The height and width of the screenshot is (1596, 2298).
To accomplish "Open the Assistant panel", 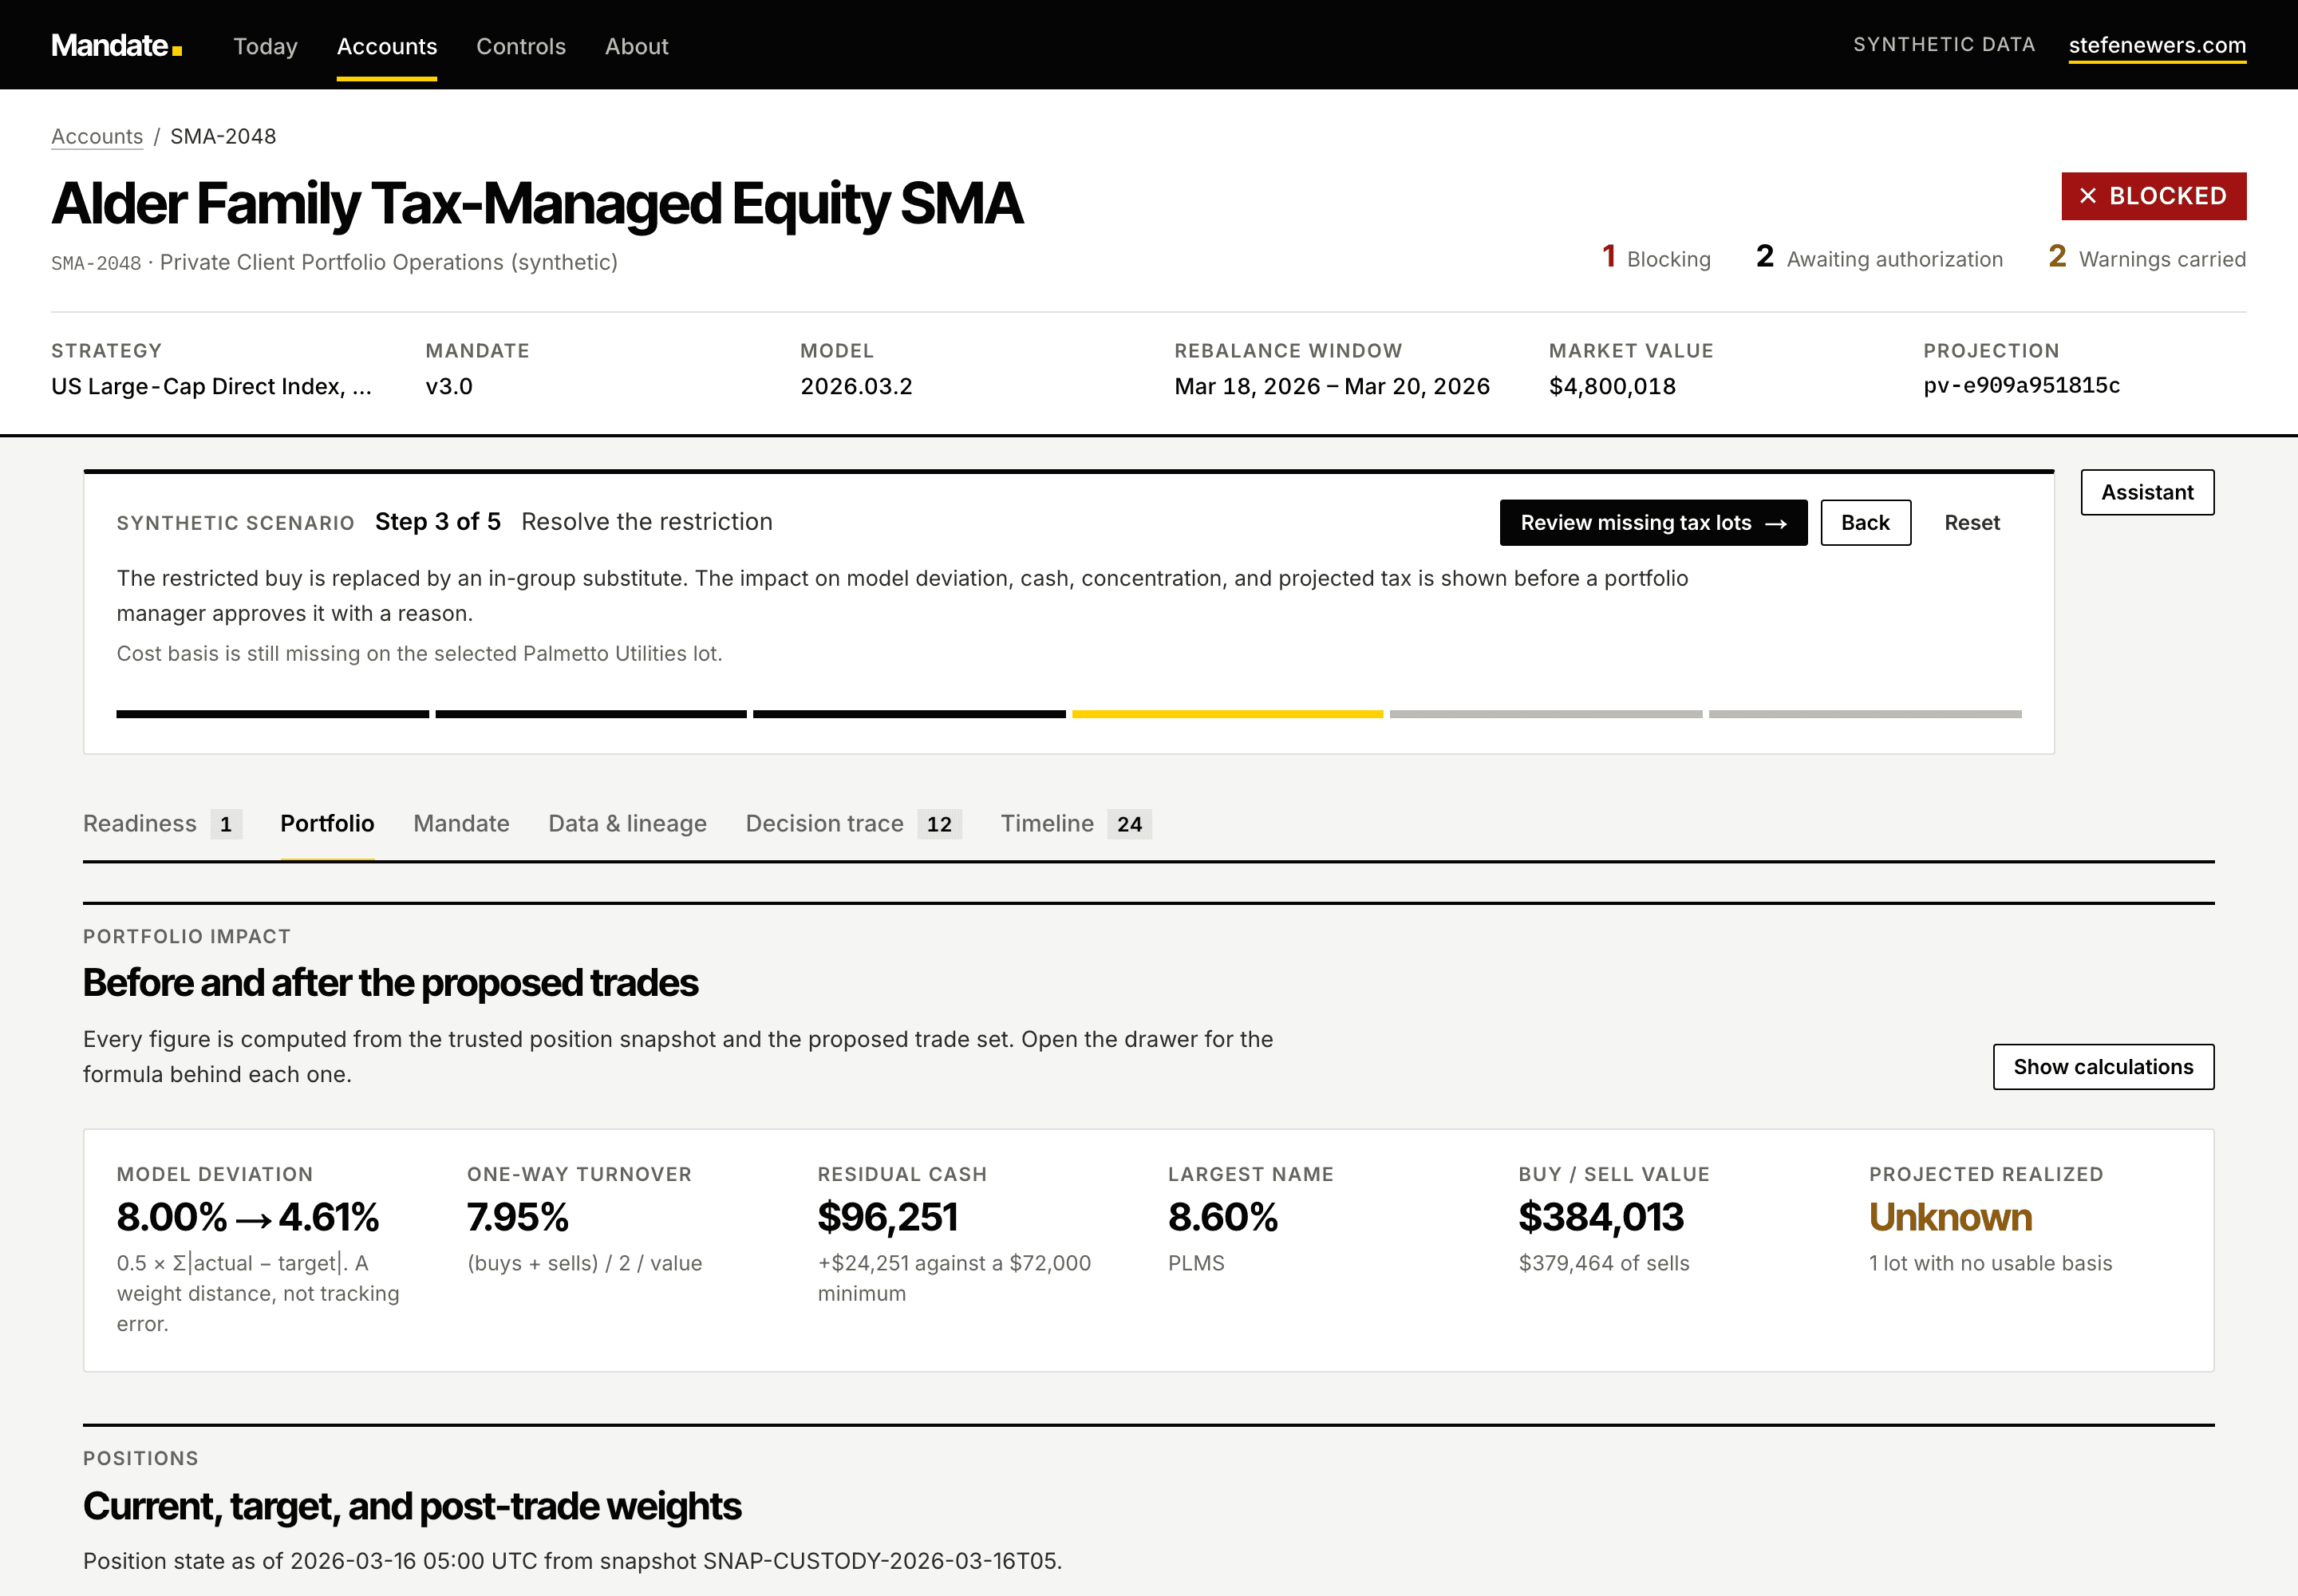I will [x=2147, y=492].
